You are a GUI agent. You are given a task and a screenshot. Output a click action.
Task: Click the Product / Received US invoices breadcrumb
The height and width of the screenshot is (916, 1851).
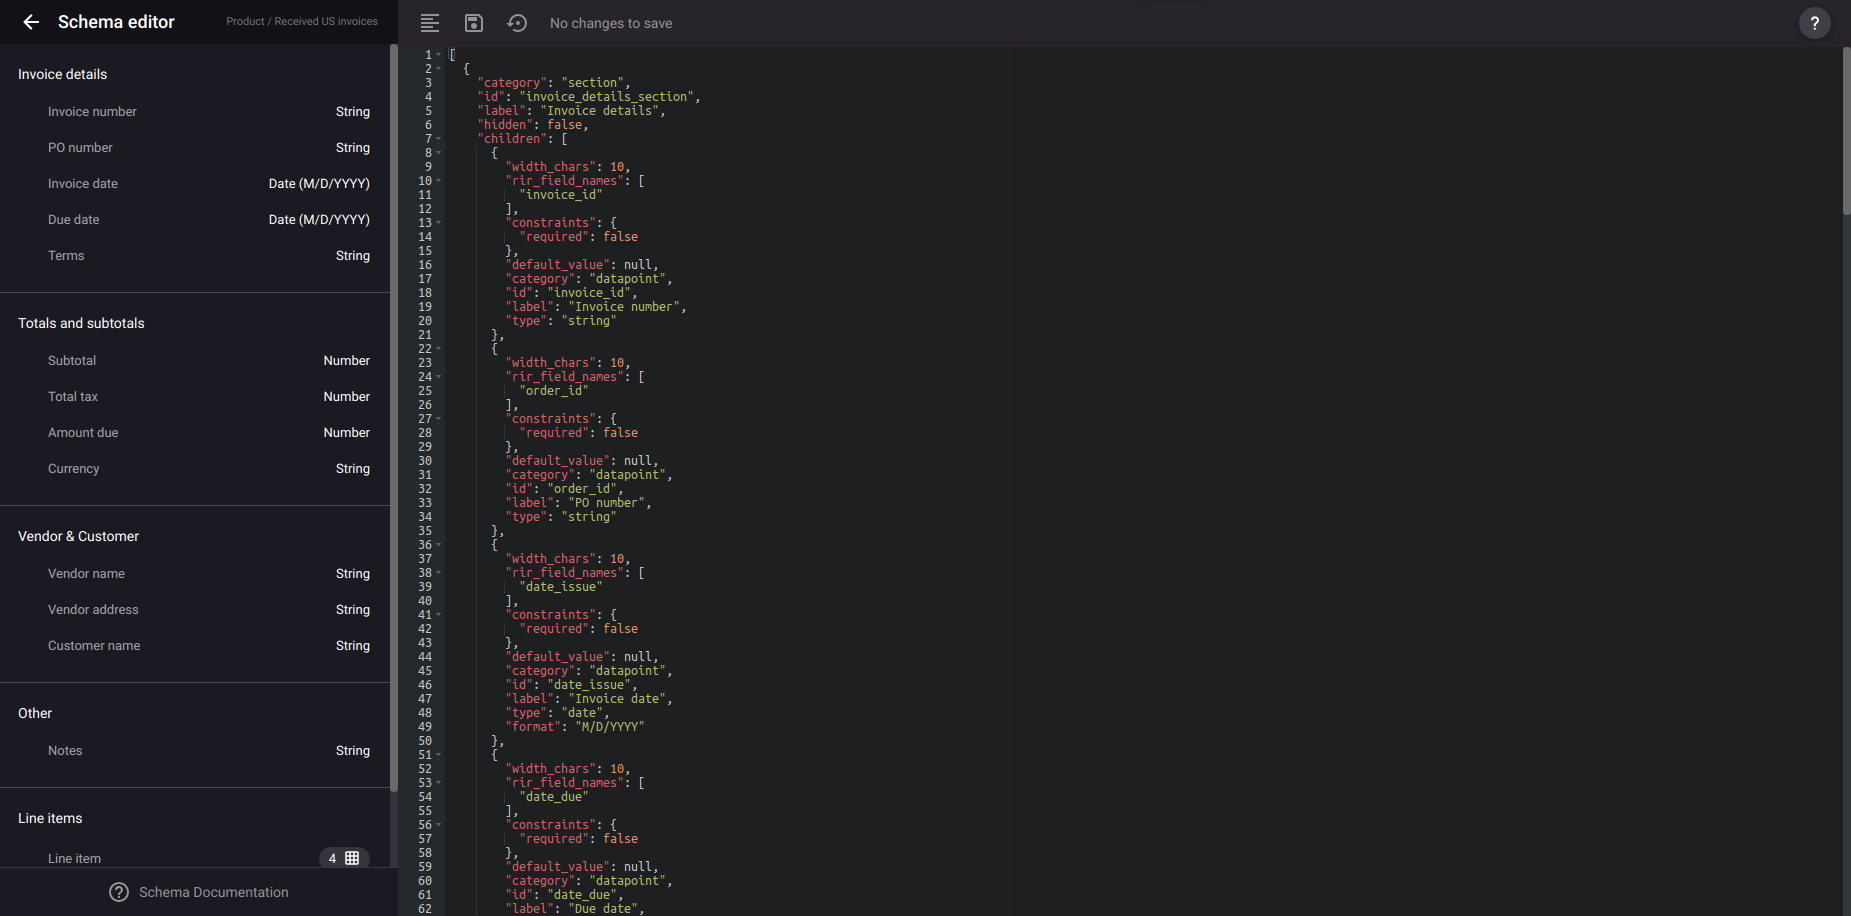point(301,21)
